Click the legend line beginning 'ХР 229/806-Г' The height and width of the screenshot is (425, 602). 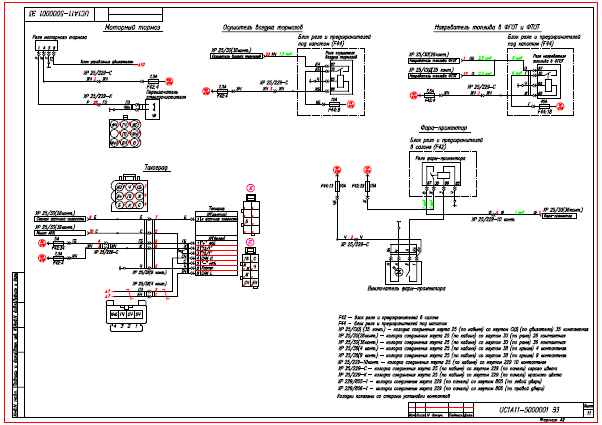click(441, 389)
